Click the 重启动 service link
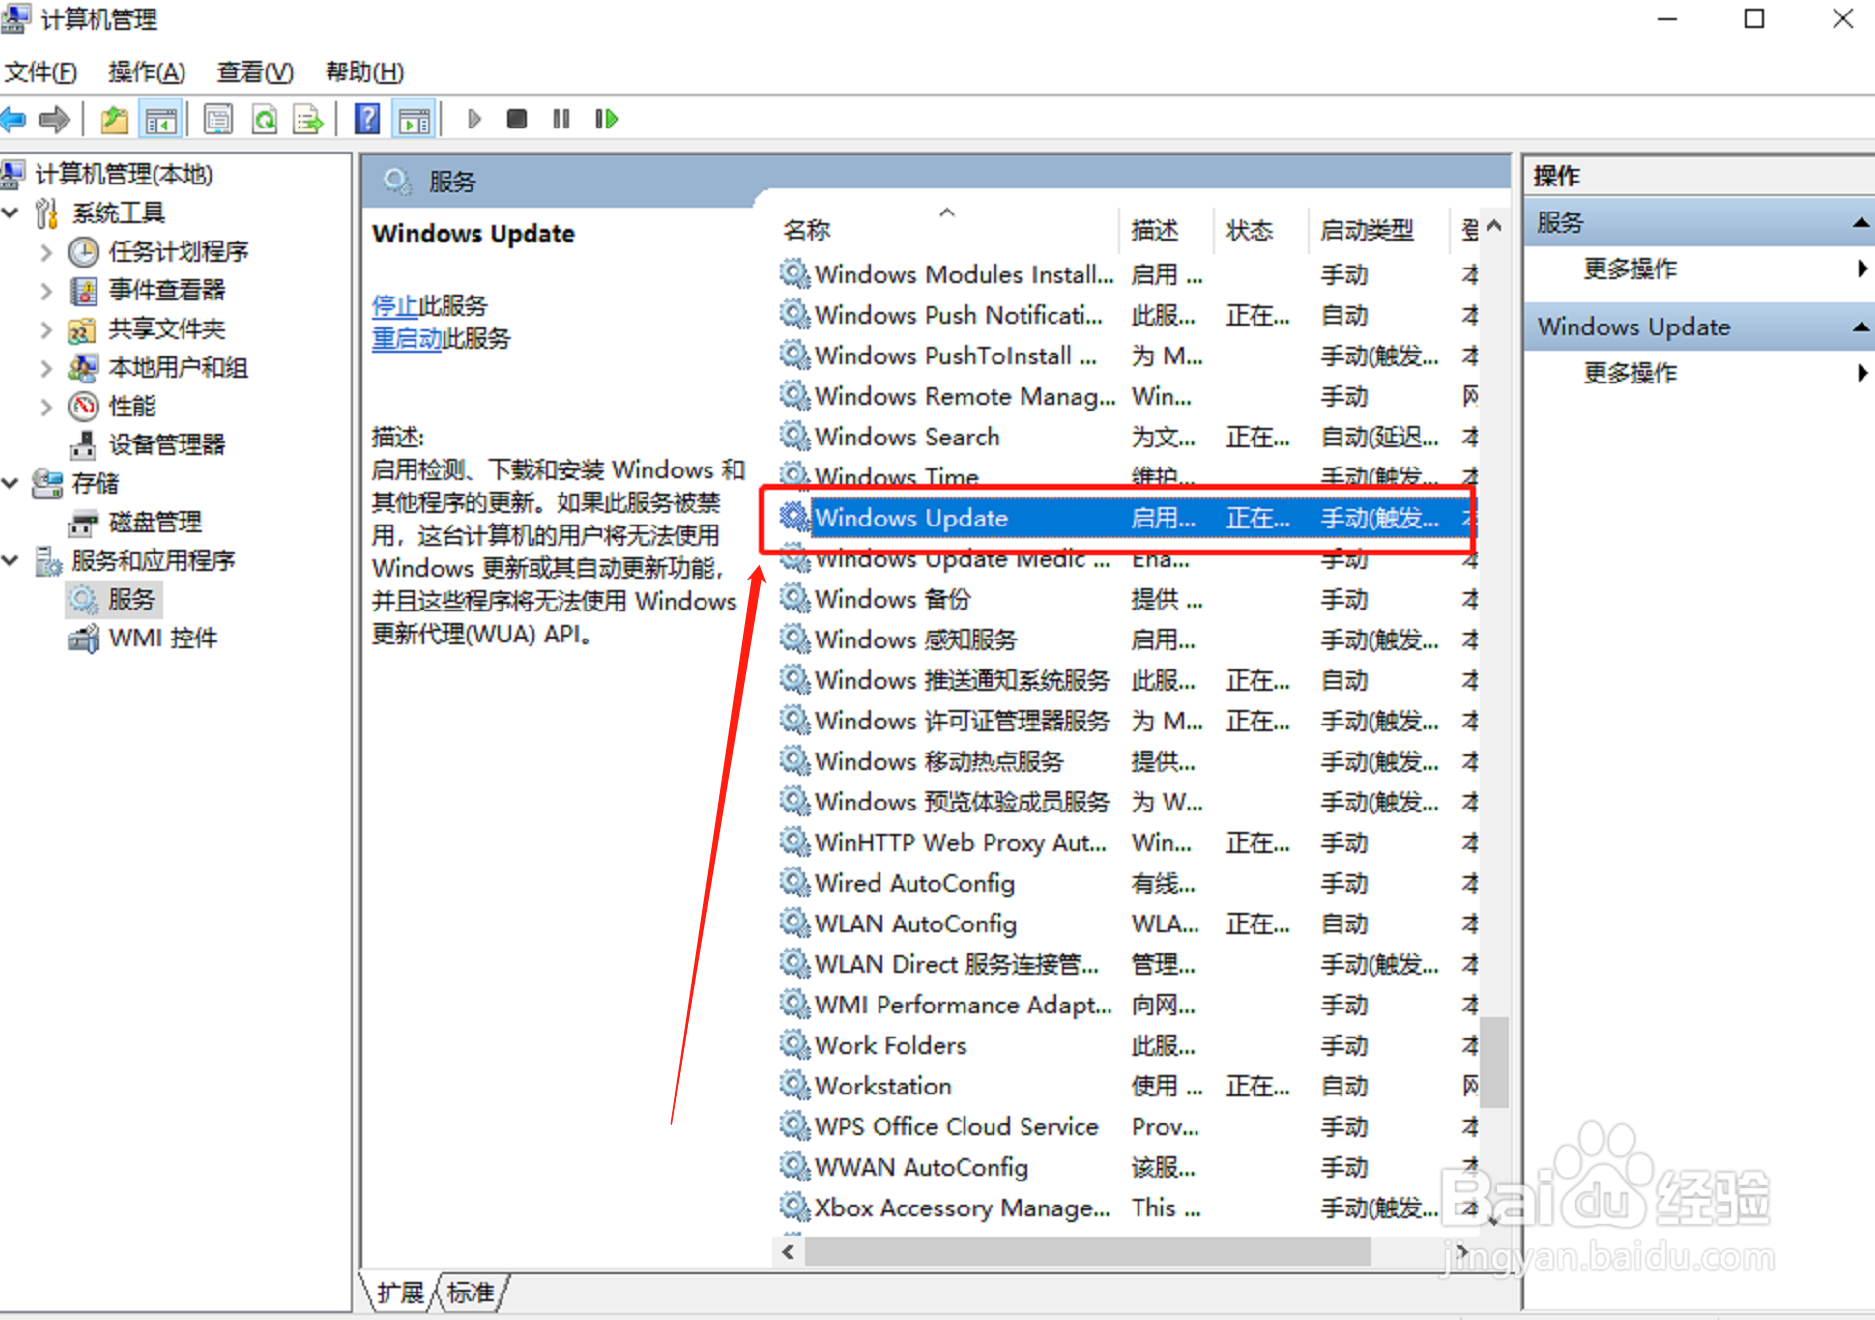Viewport: 1875px width, 1320px height. coord(407,339)
